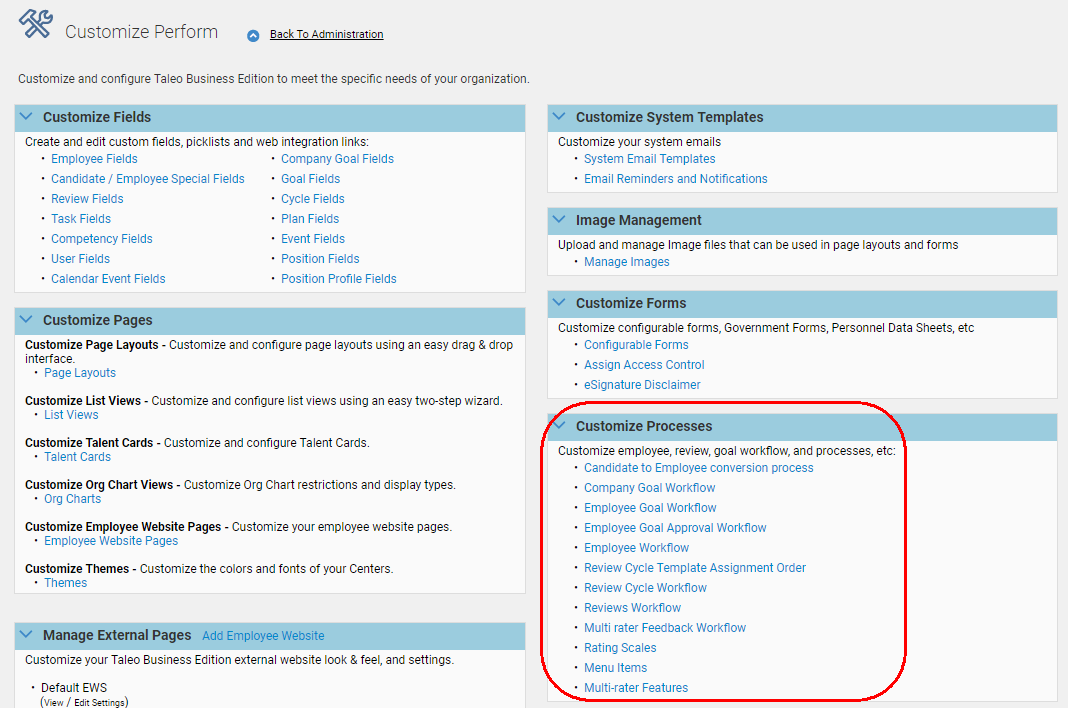Collapse the Customize Pages section

26,320
